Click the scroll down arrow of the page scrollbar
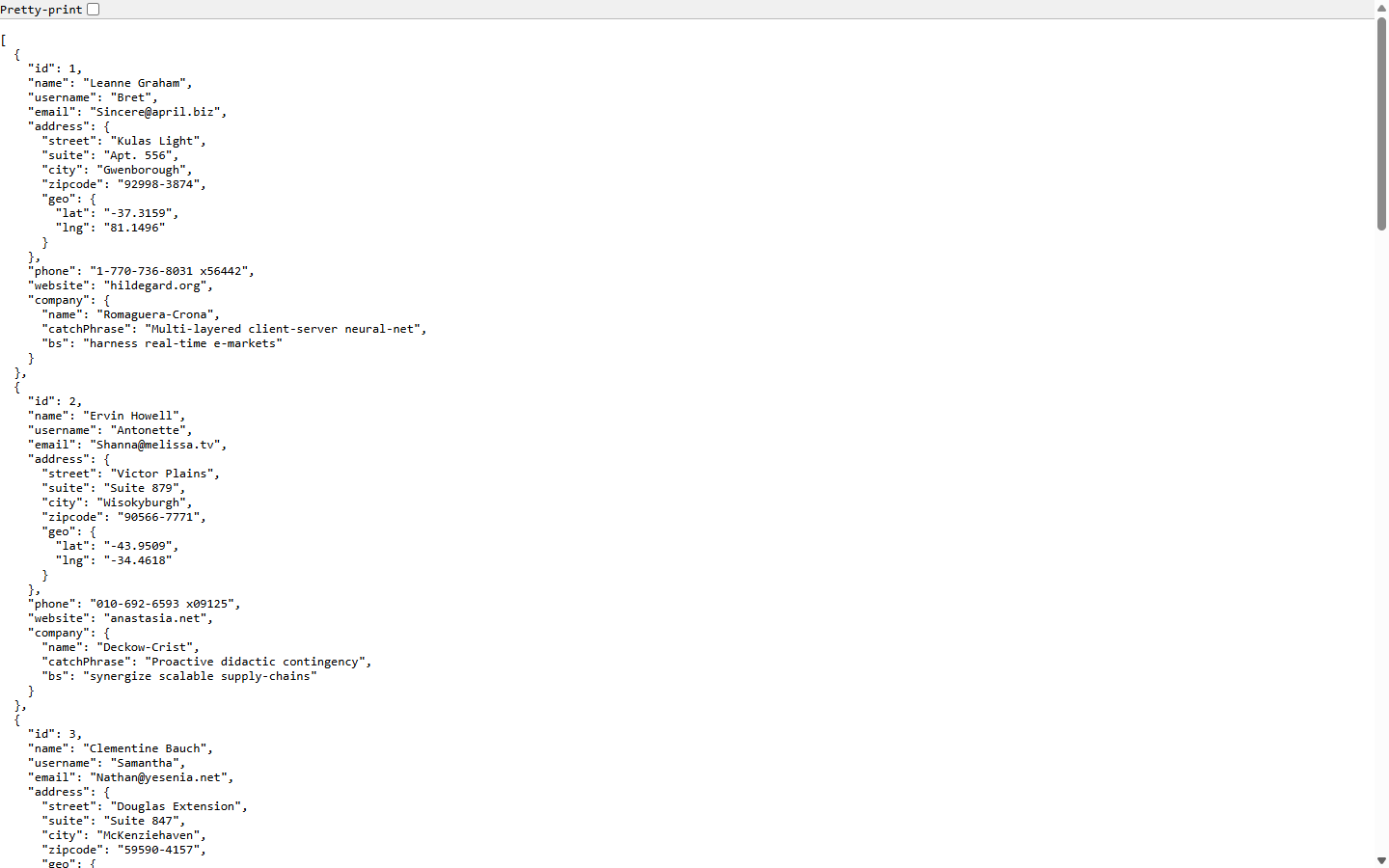The width and height of the screenshot is (1389, 868). click(1381, 861)
